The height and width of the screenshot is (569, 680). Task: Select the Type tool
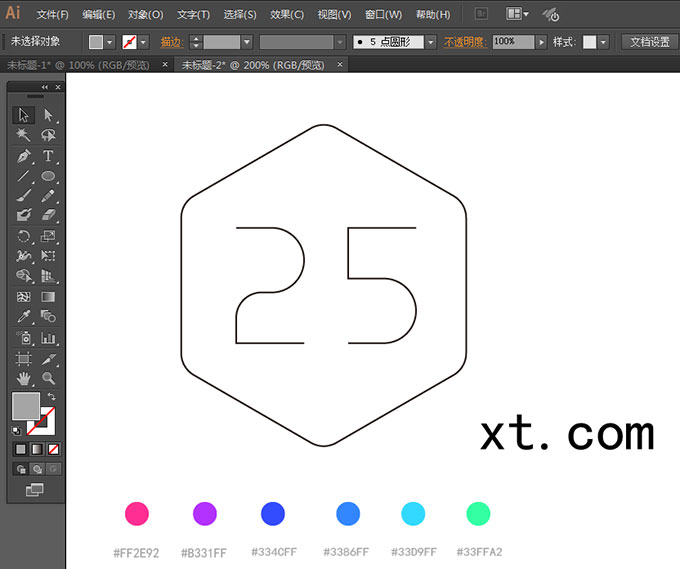coord(48,156)
